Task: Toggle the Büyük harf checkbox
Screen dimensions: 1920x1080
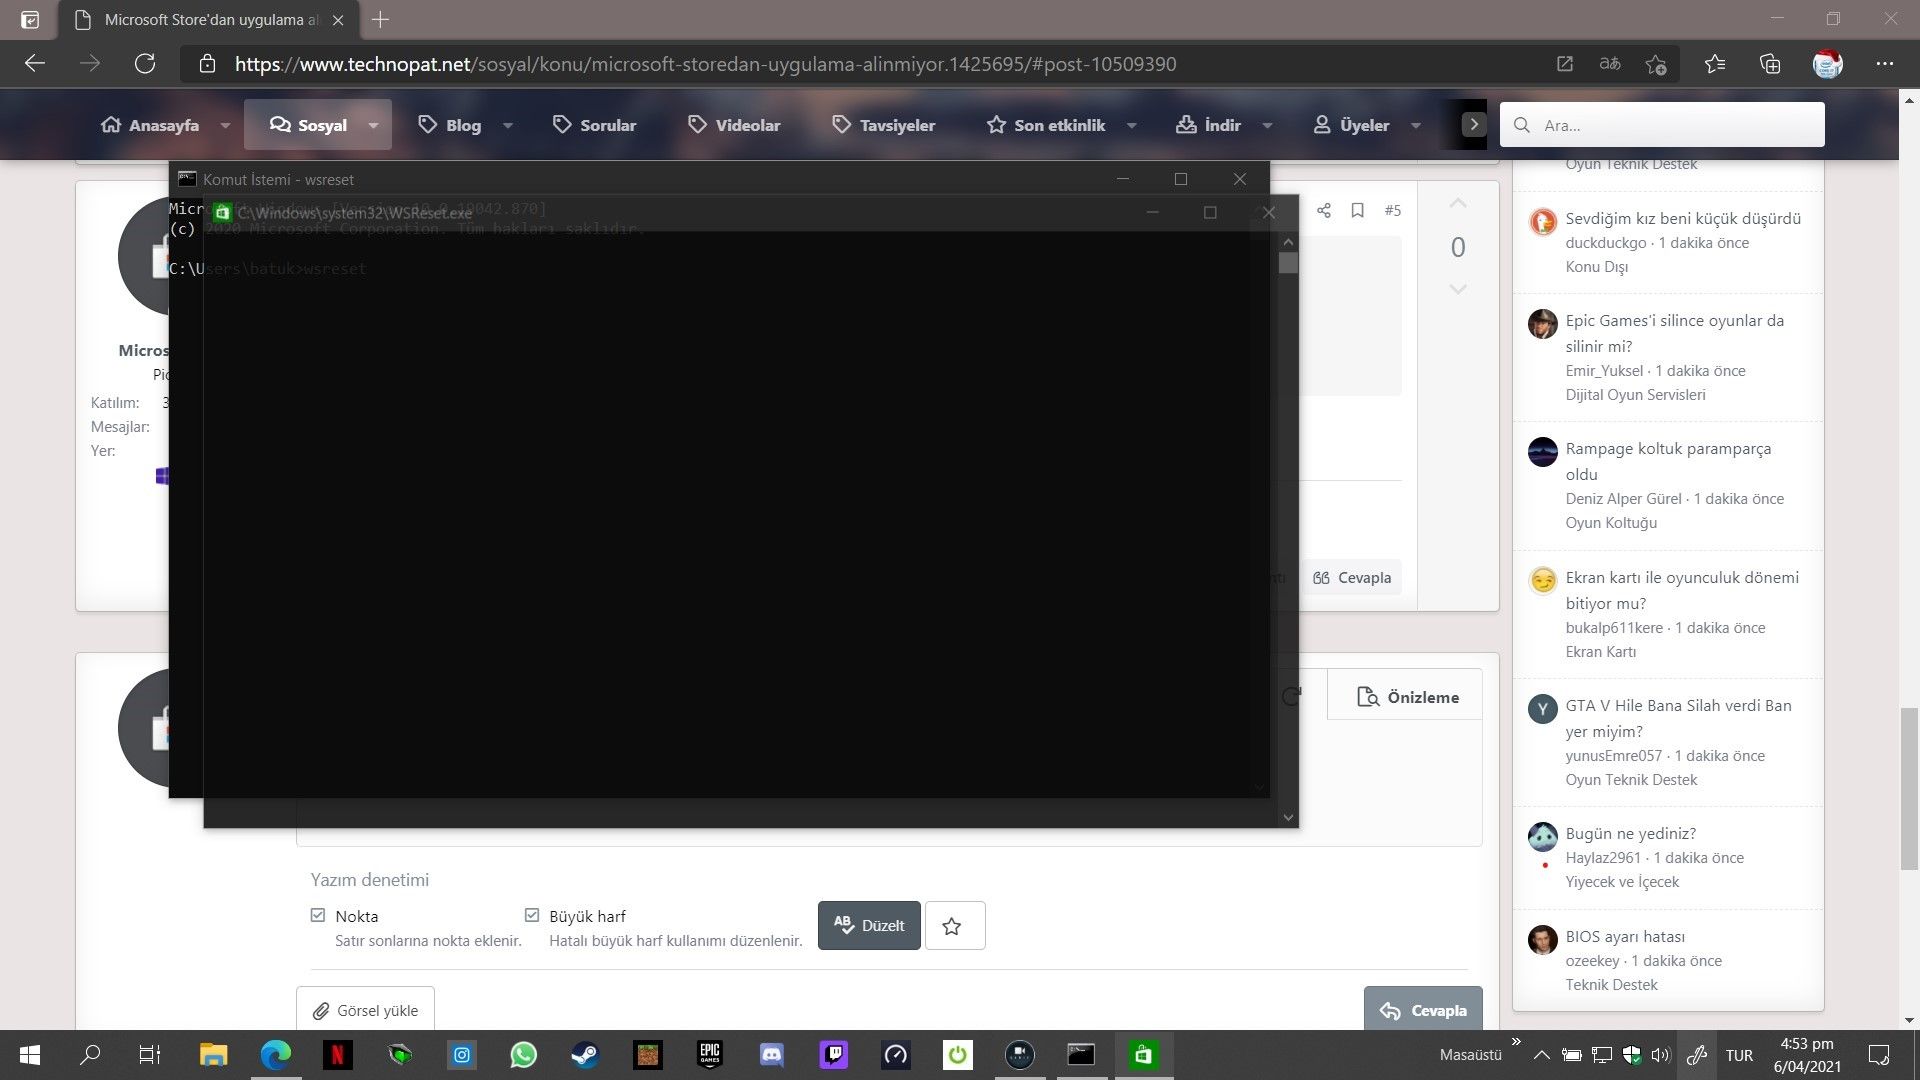Action: [x=532, y=915]
